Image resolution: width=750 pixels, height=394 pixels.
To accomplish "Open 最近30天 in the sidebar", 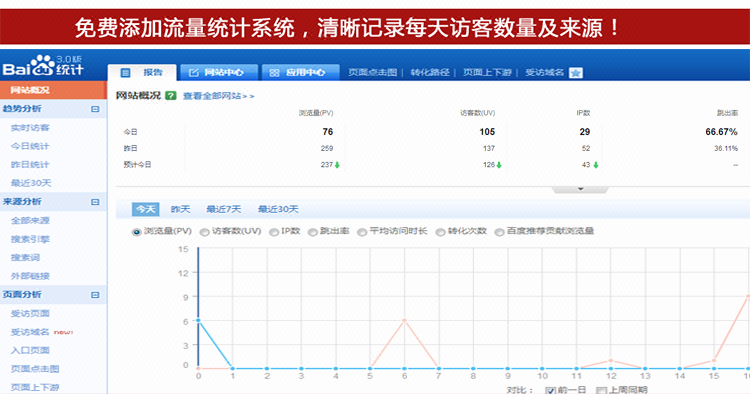I will click(31, 183).
